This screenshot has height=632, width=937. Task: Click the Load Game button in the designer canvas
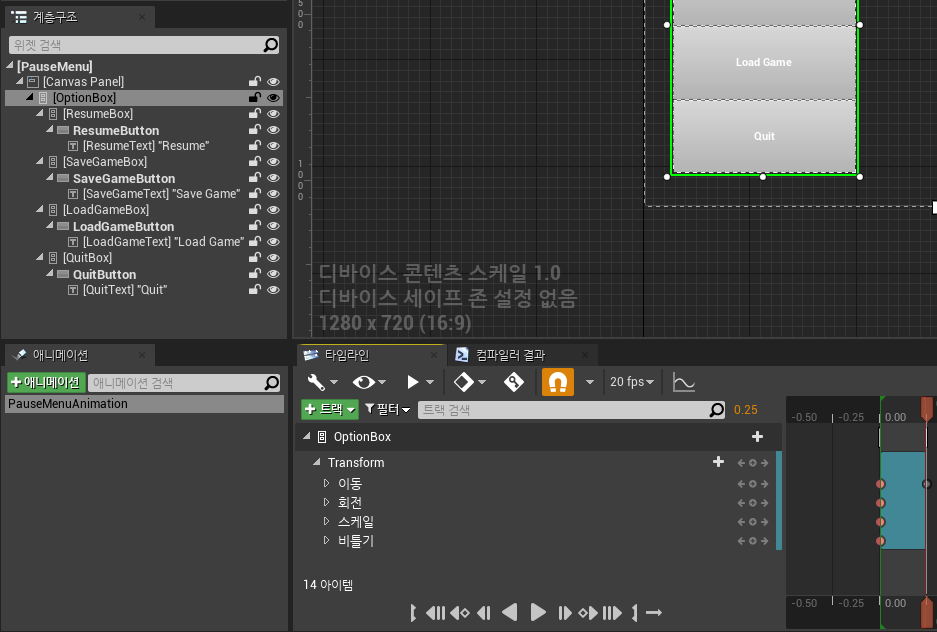(x=764, y=62)
